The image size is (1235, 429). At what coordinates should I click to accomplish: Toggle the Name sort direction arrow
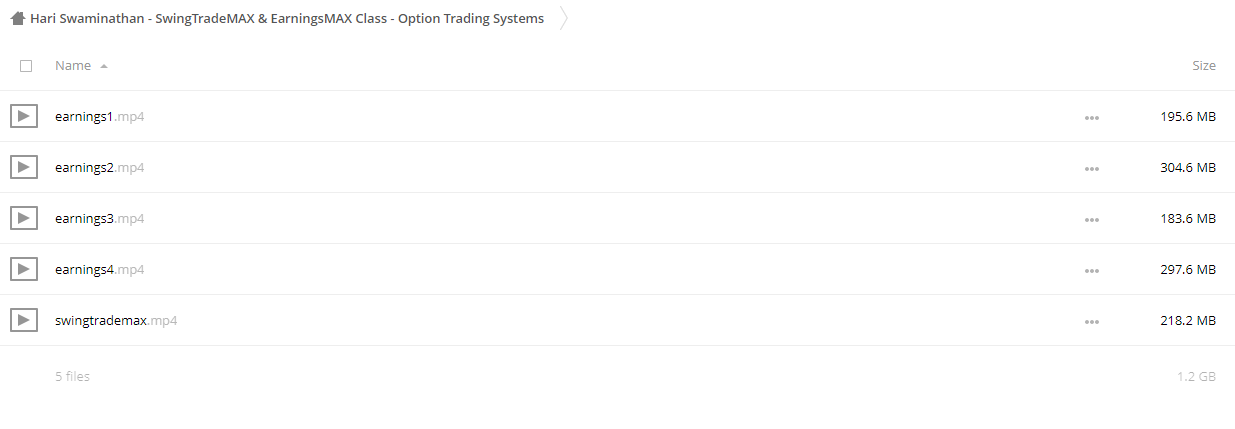104,66
